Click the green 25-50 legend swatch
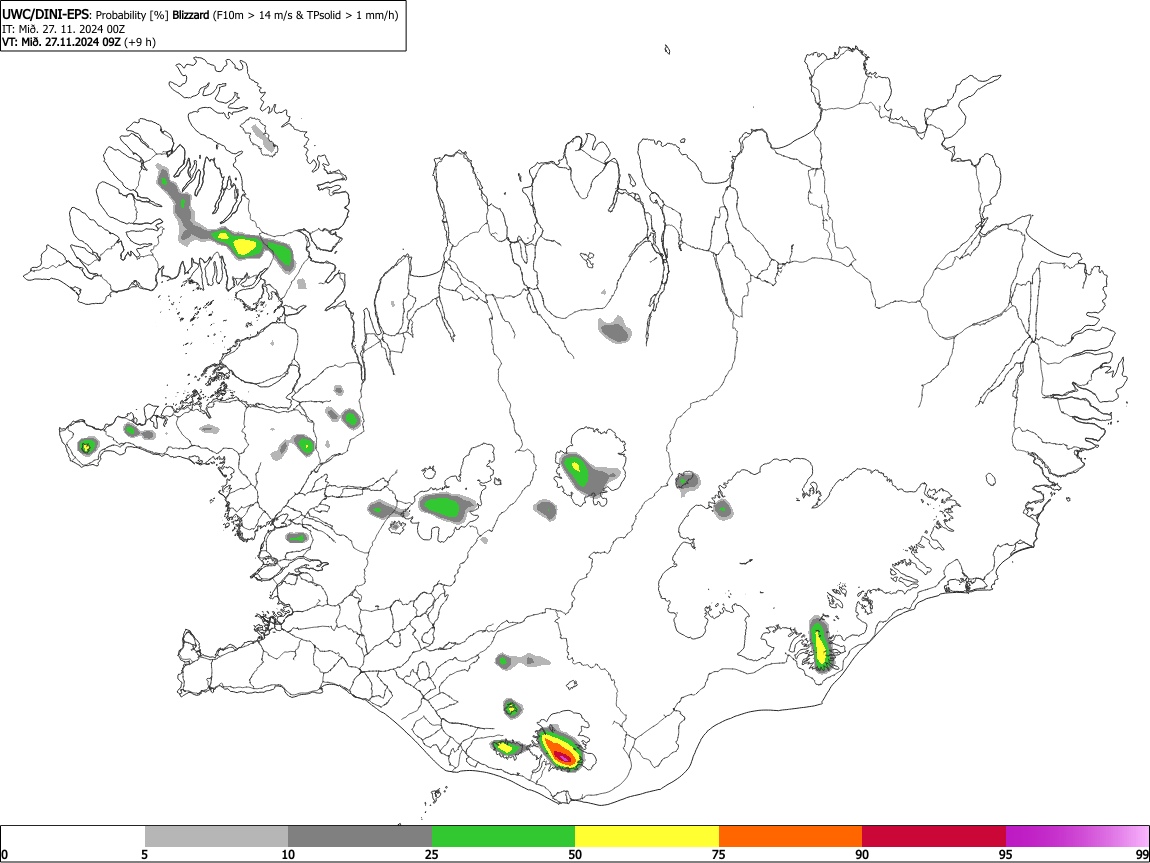Screen dimensions: 1150x863 coord(503,836)
